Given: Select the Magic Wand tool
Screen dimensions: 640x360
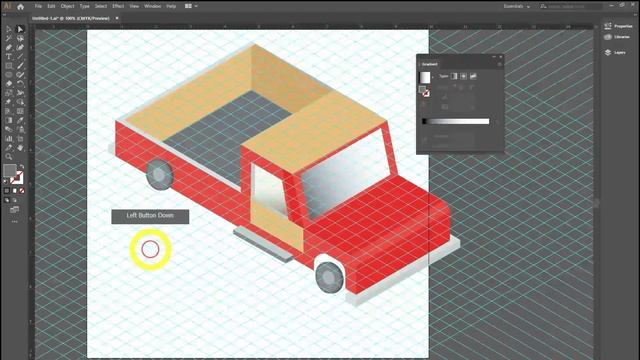Looking at the screenshot, I should pos(9,38).
